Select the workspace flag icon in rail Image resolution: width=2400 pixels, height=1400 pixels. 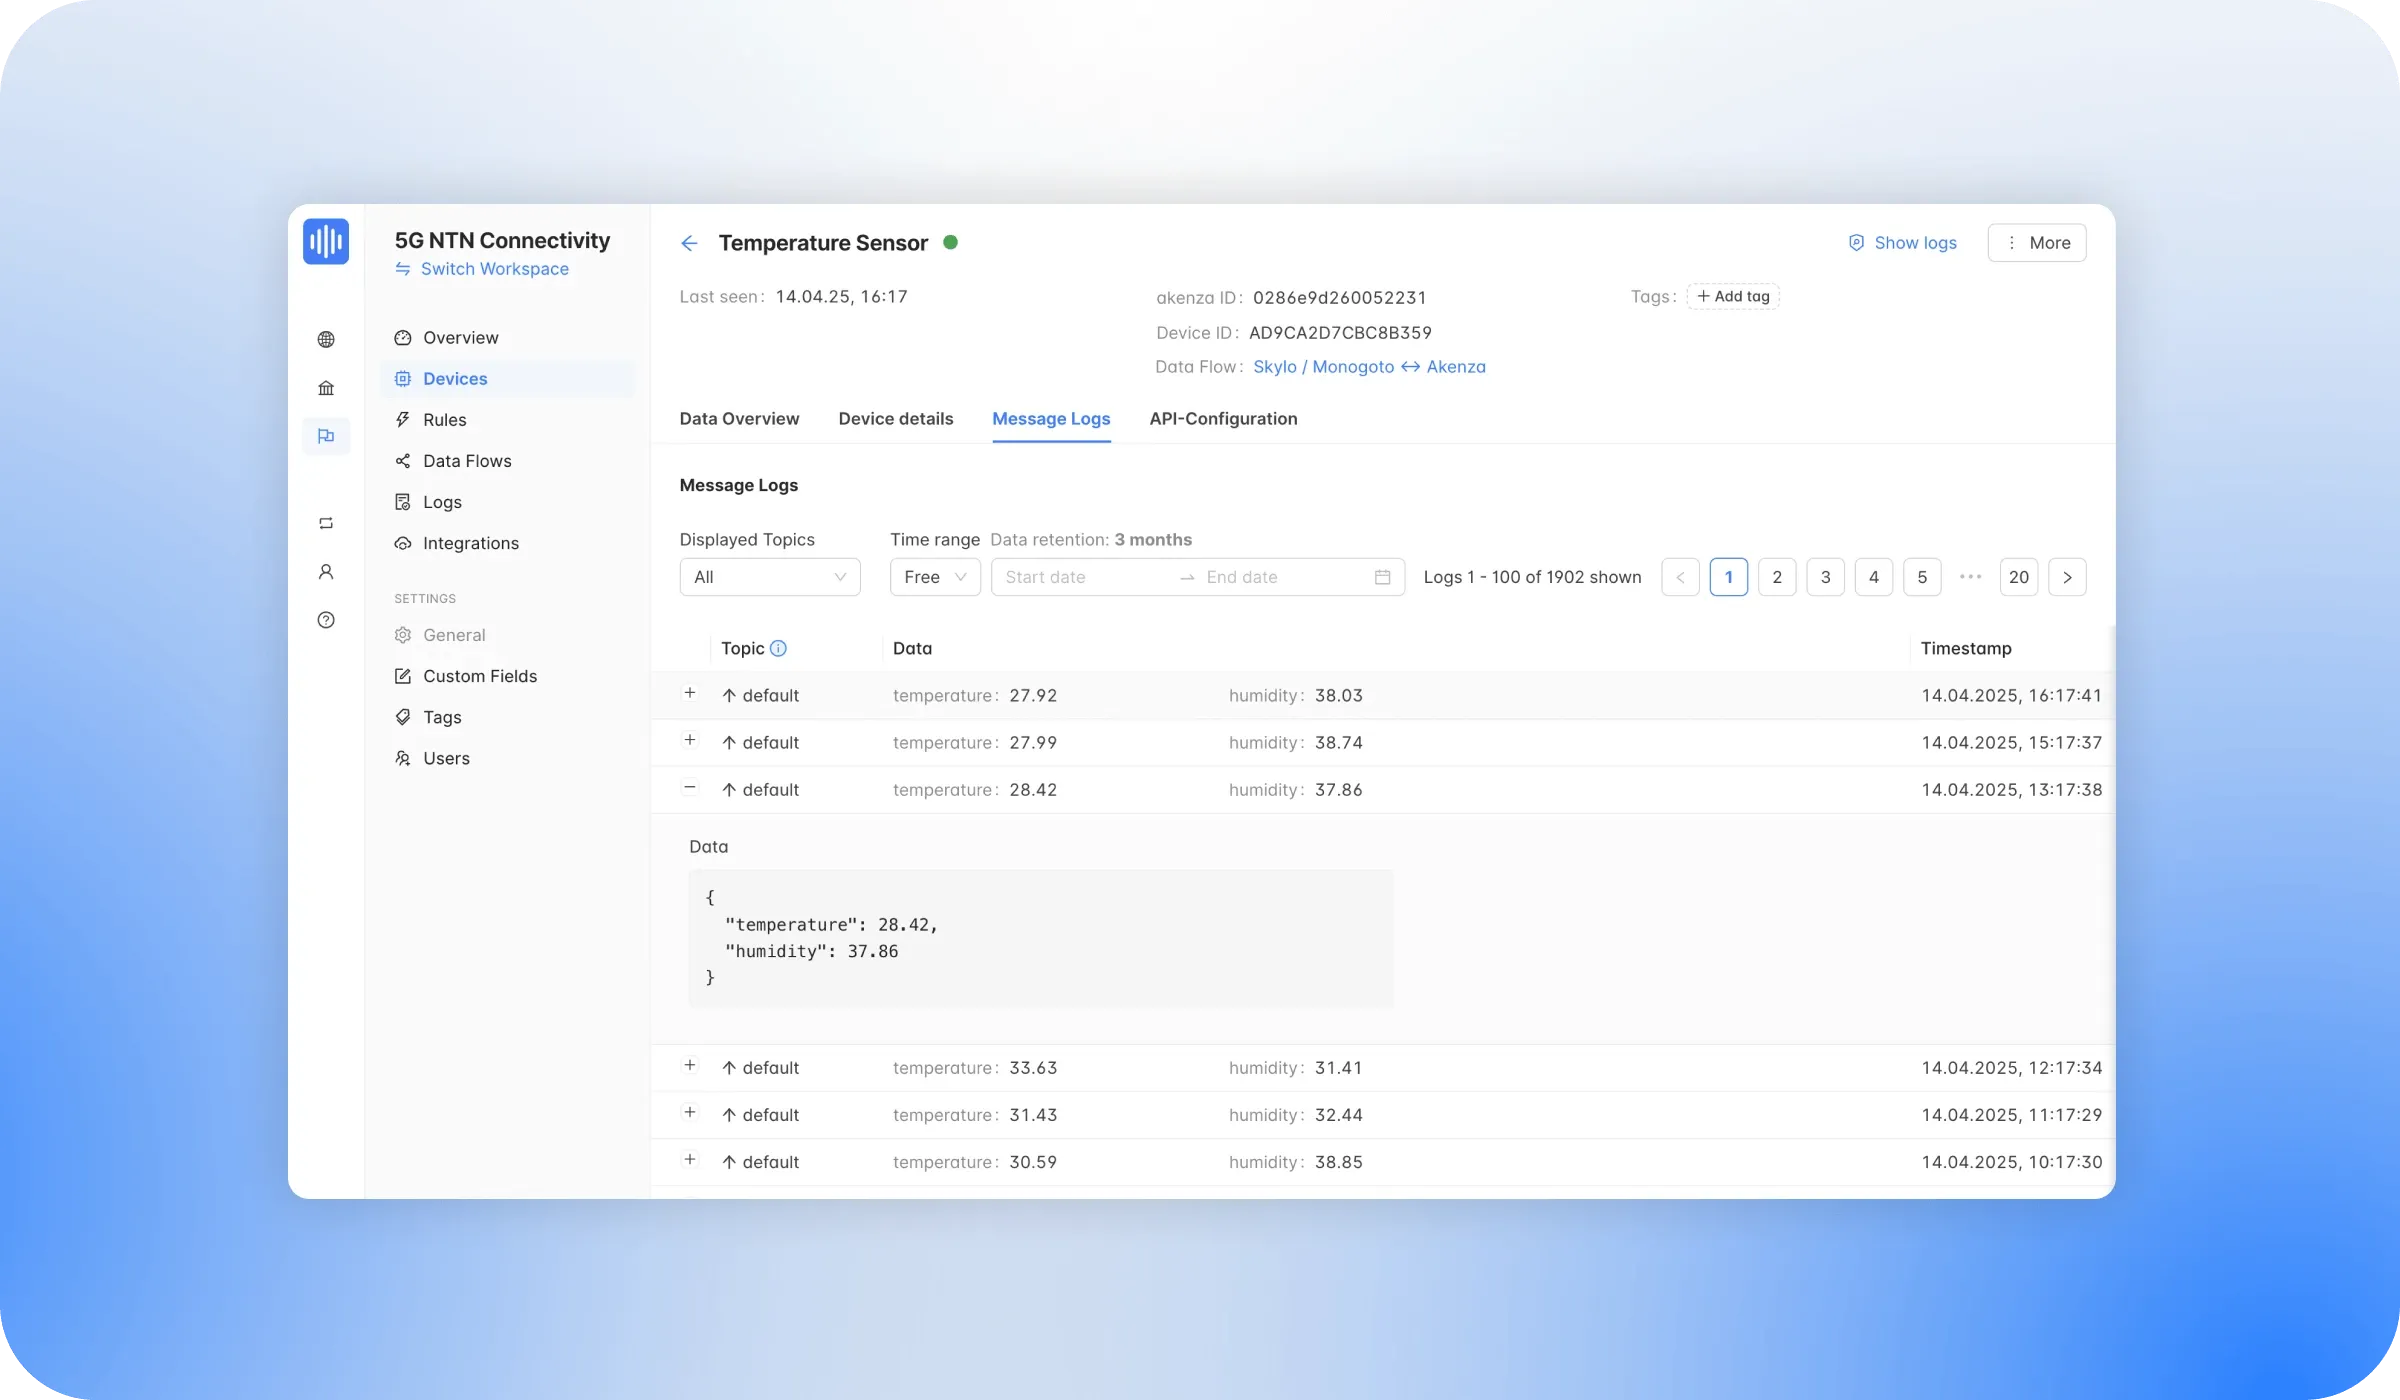coord(326,436)
